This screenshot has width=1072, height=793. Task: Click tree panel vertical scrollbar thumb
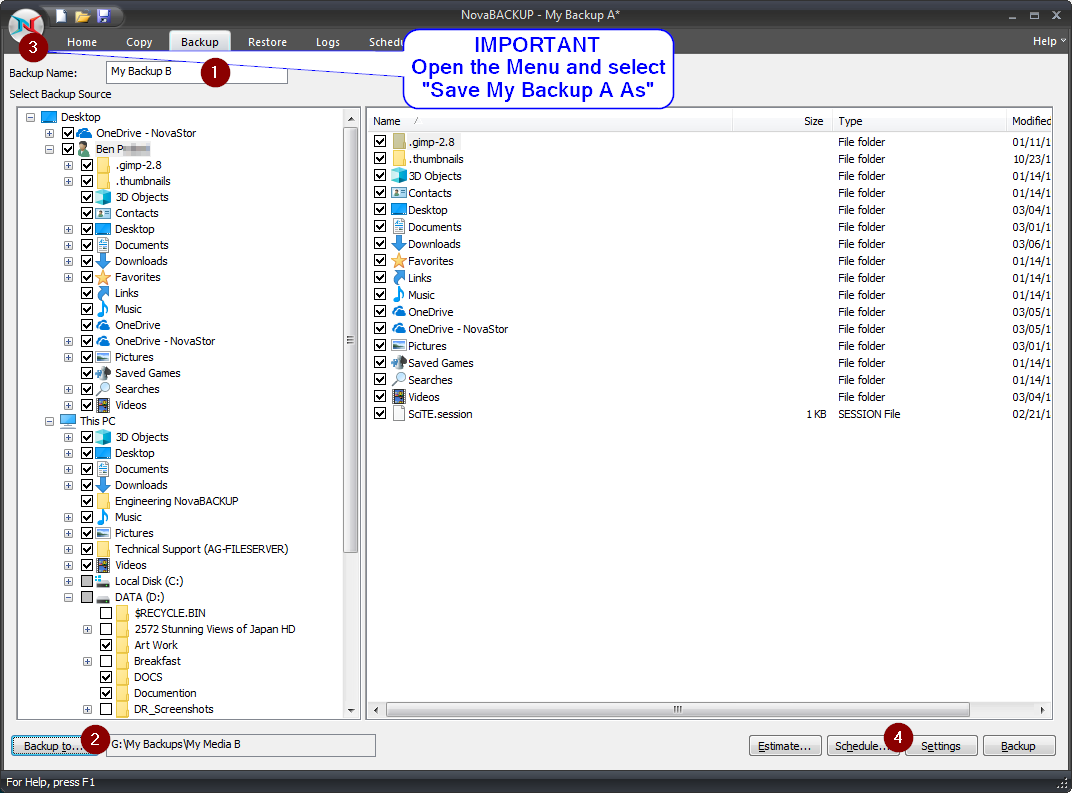click(x=350, y=340)
